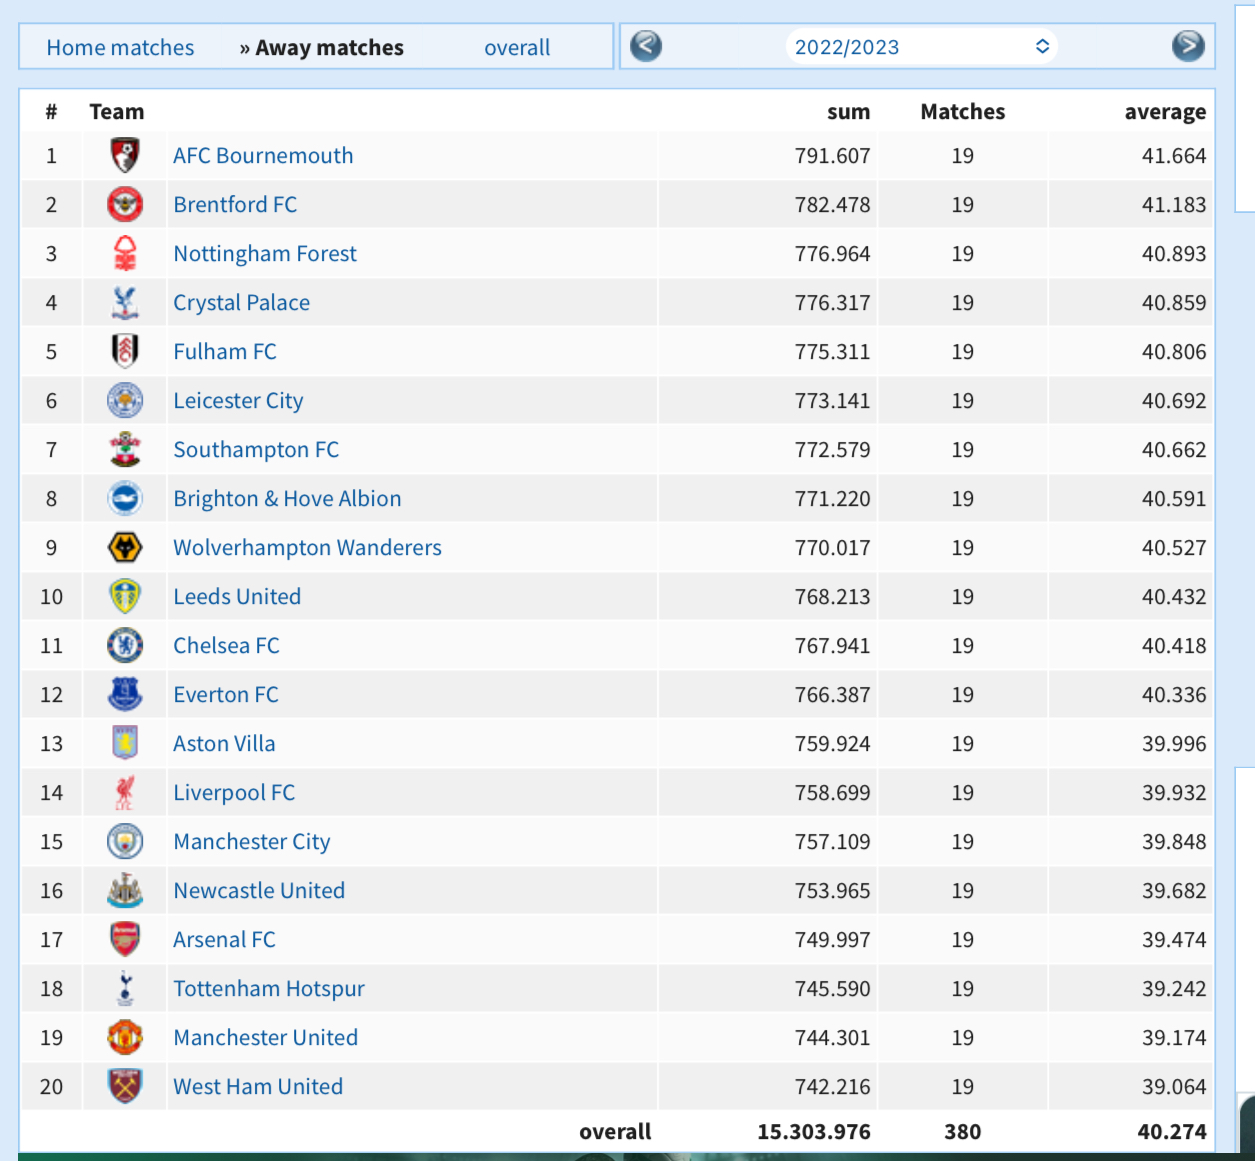Screen dimensions: 1255x1161
Task: Click the Tottenham Hotspur cockerel crest
Action: tap(125, 988)
